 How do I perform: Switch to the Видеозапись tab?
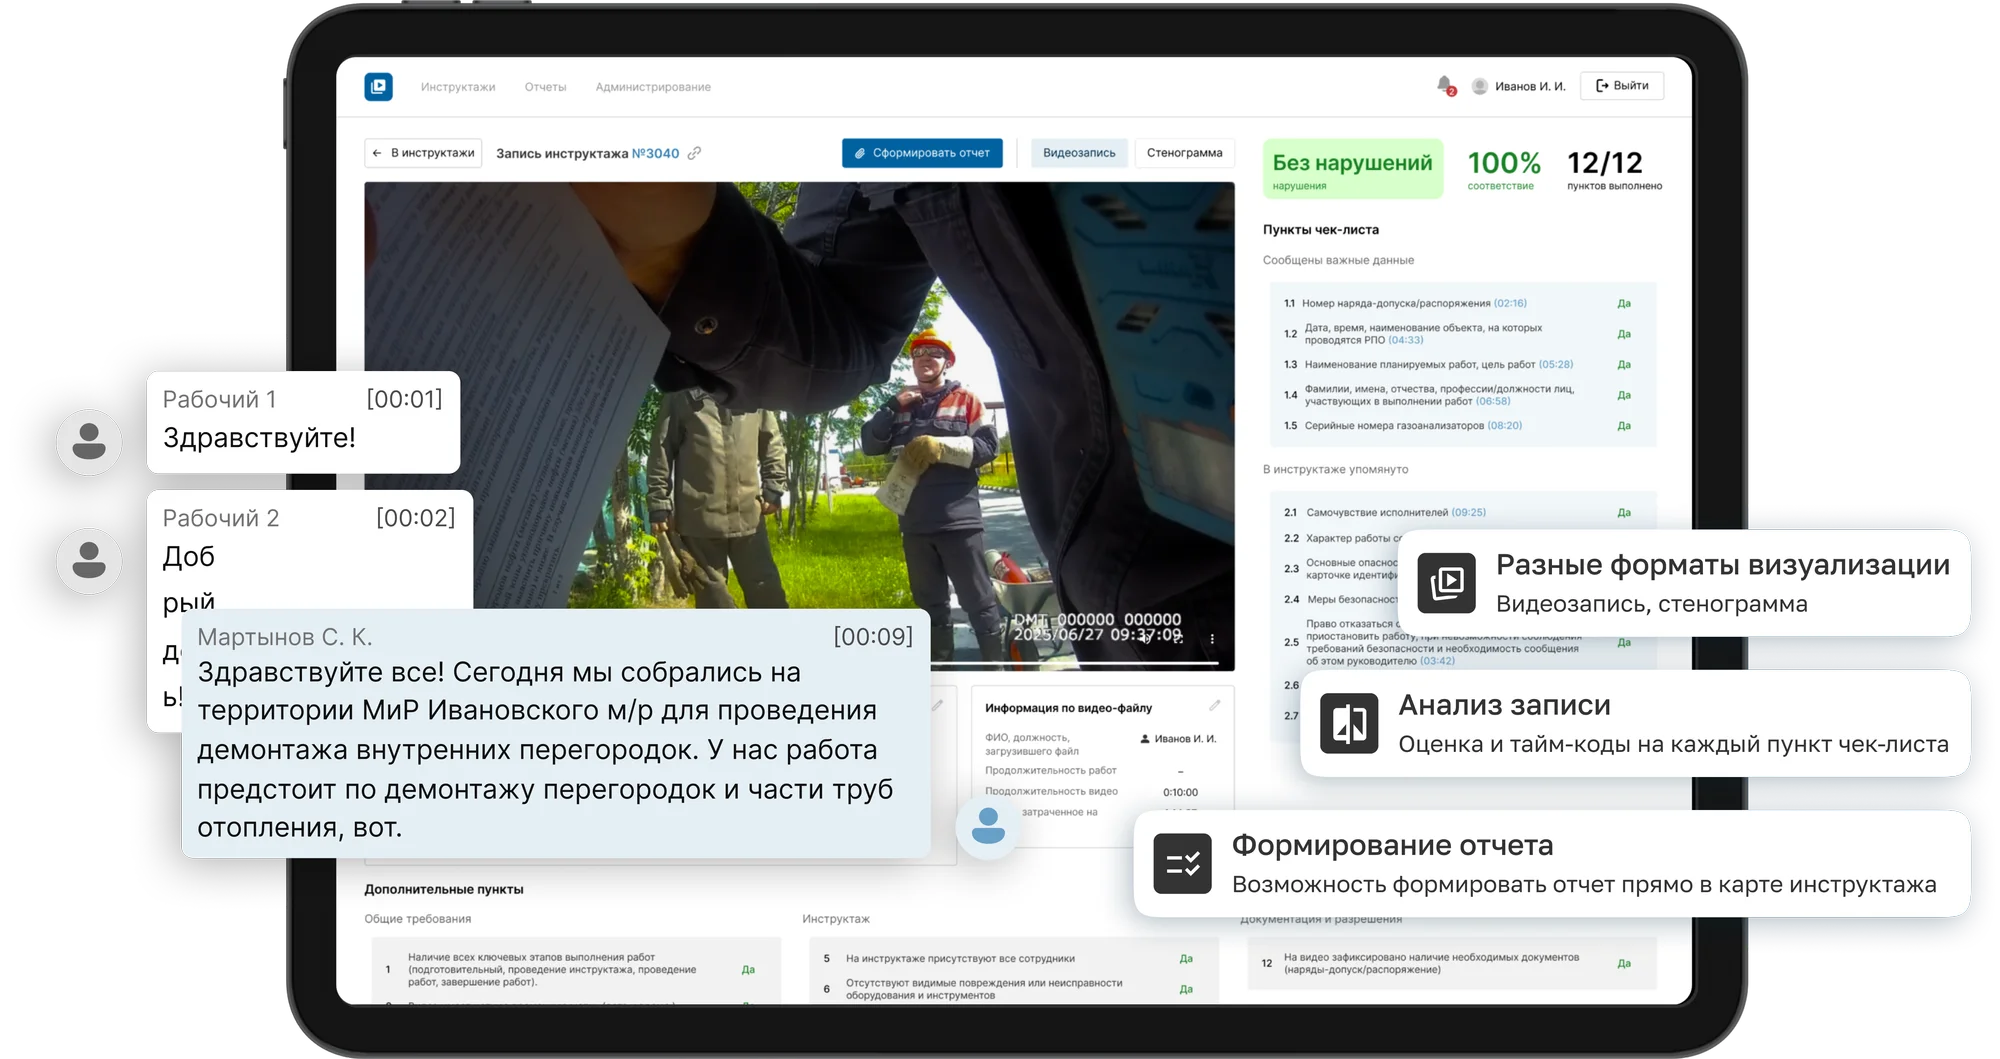[1079, 153]
